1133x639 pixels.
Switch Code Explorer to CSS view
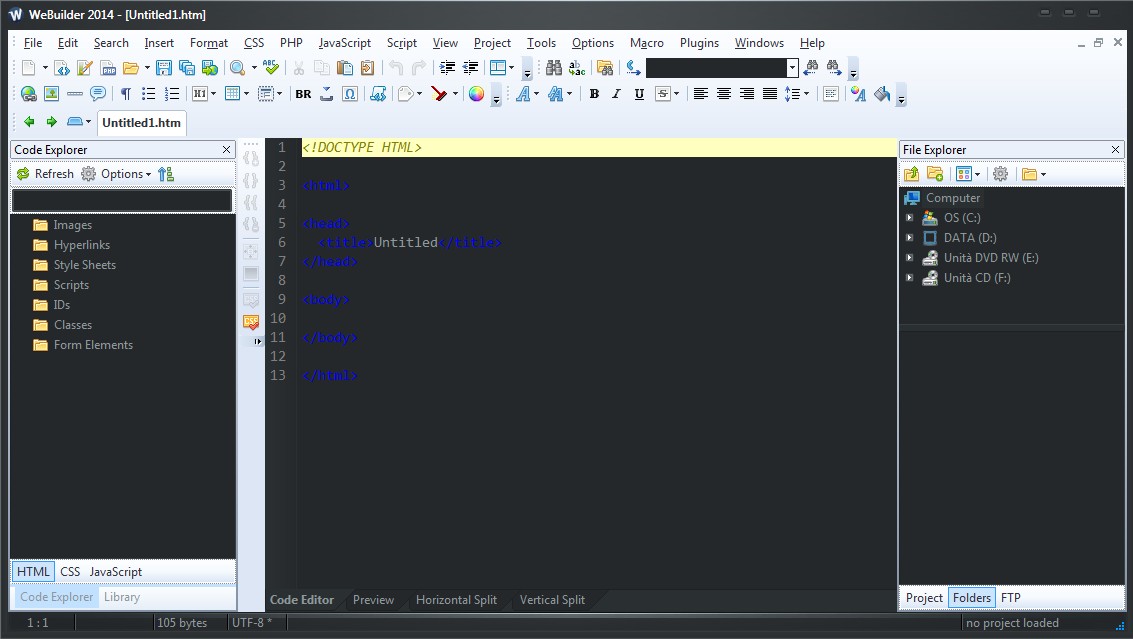70,572
